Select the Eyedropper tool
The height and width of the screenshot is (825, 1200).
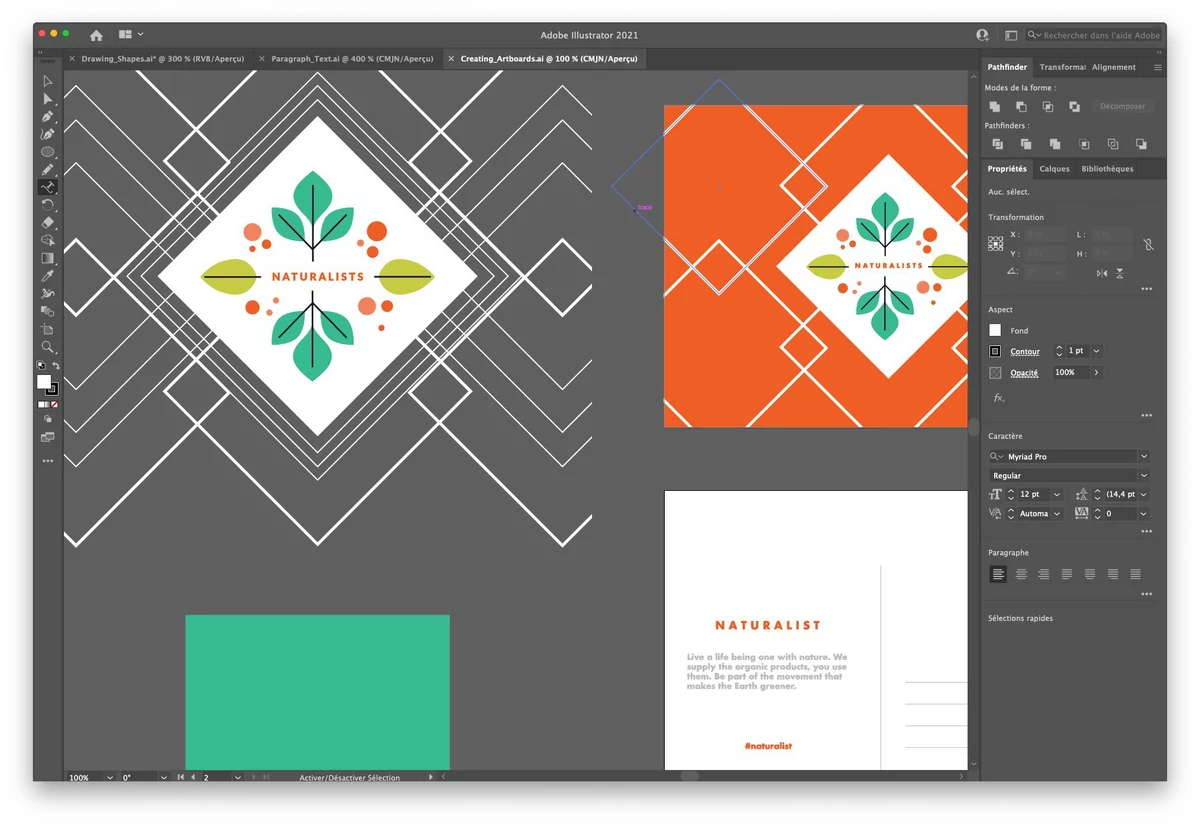point(47,276)
